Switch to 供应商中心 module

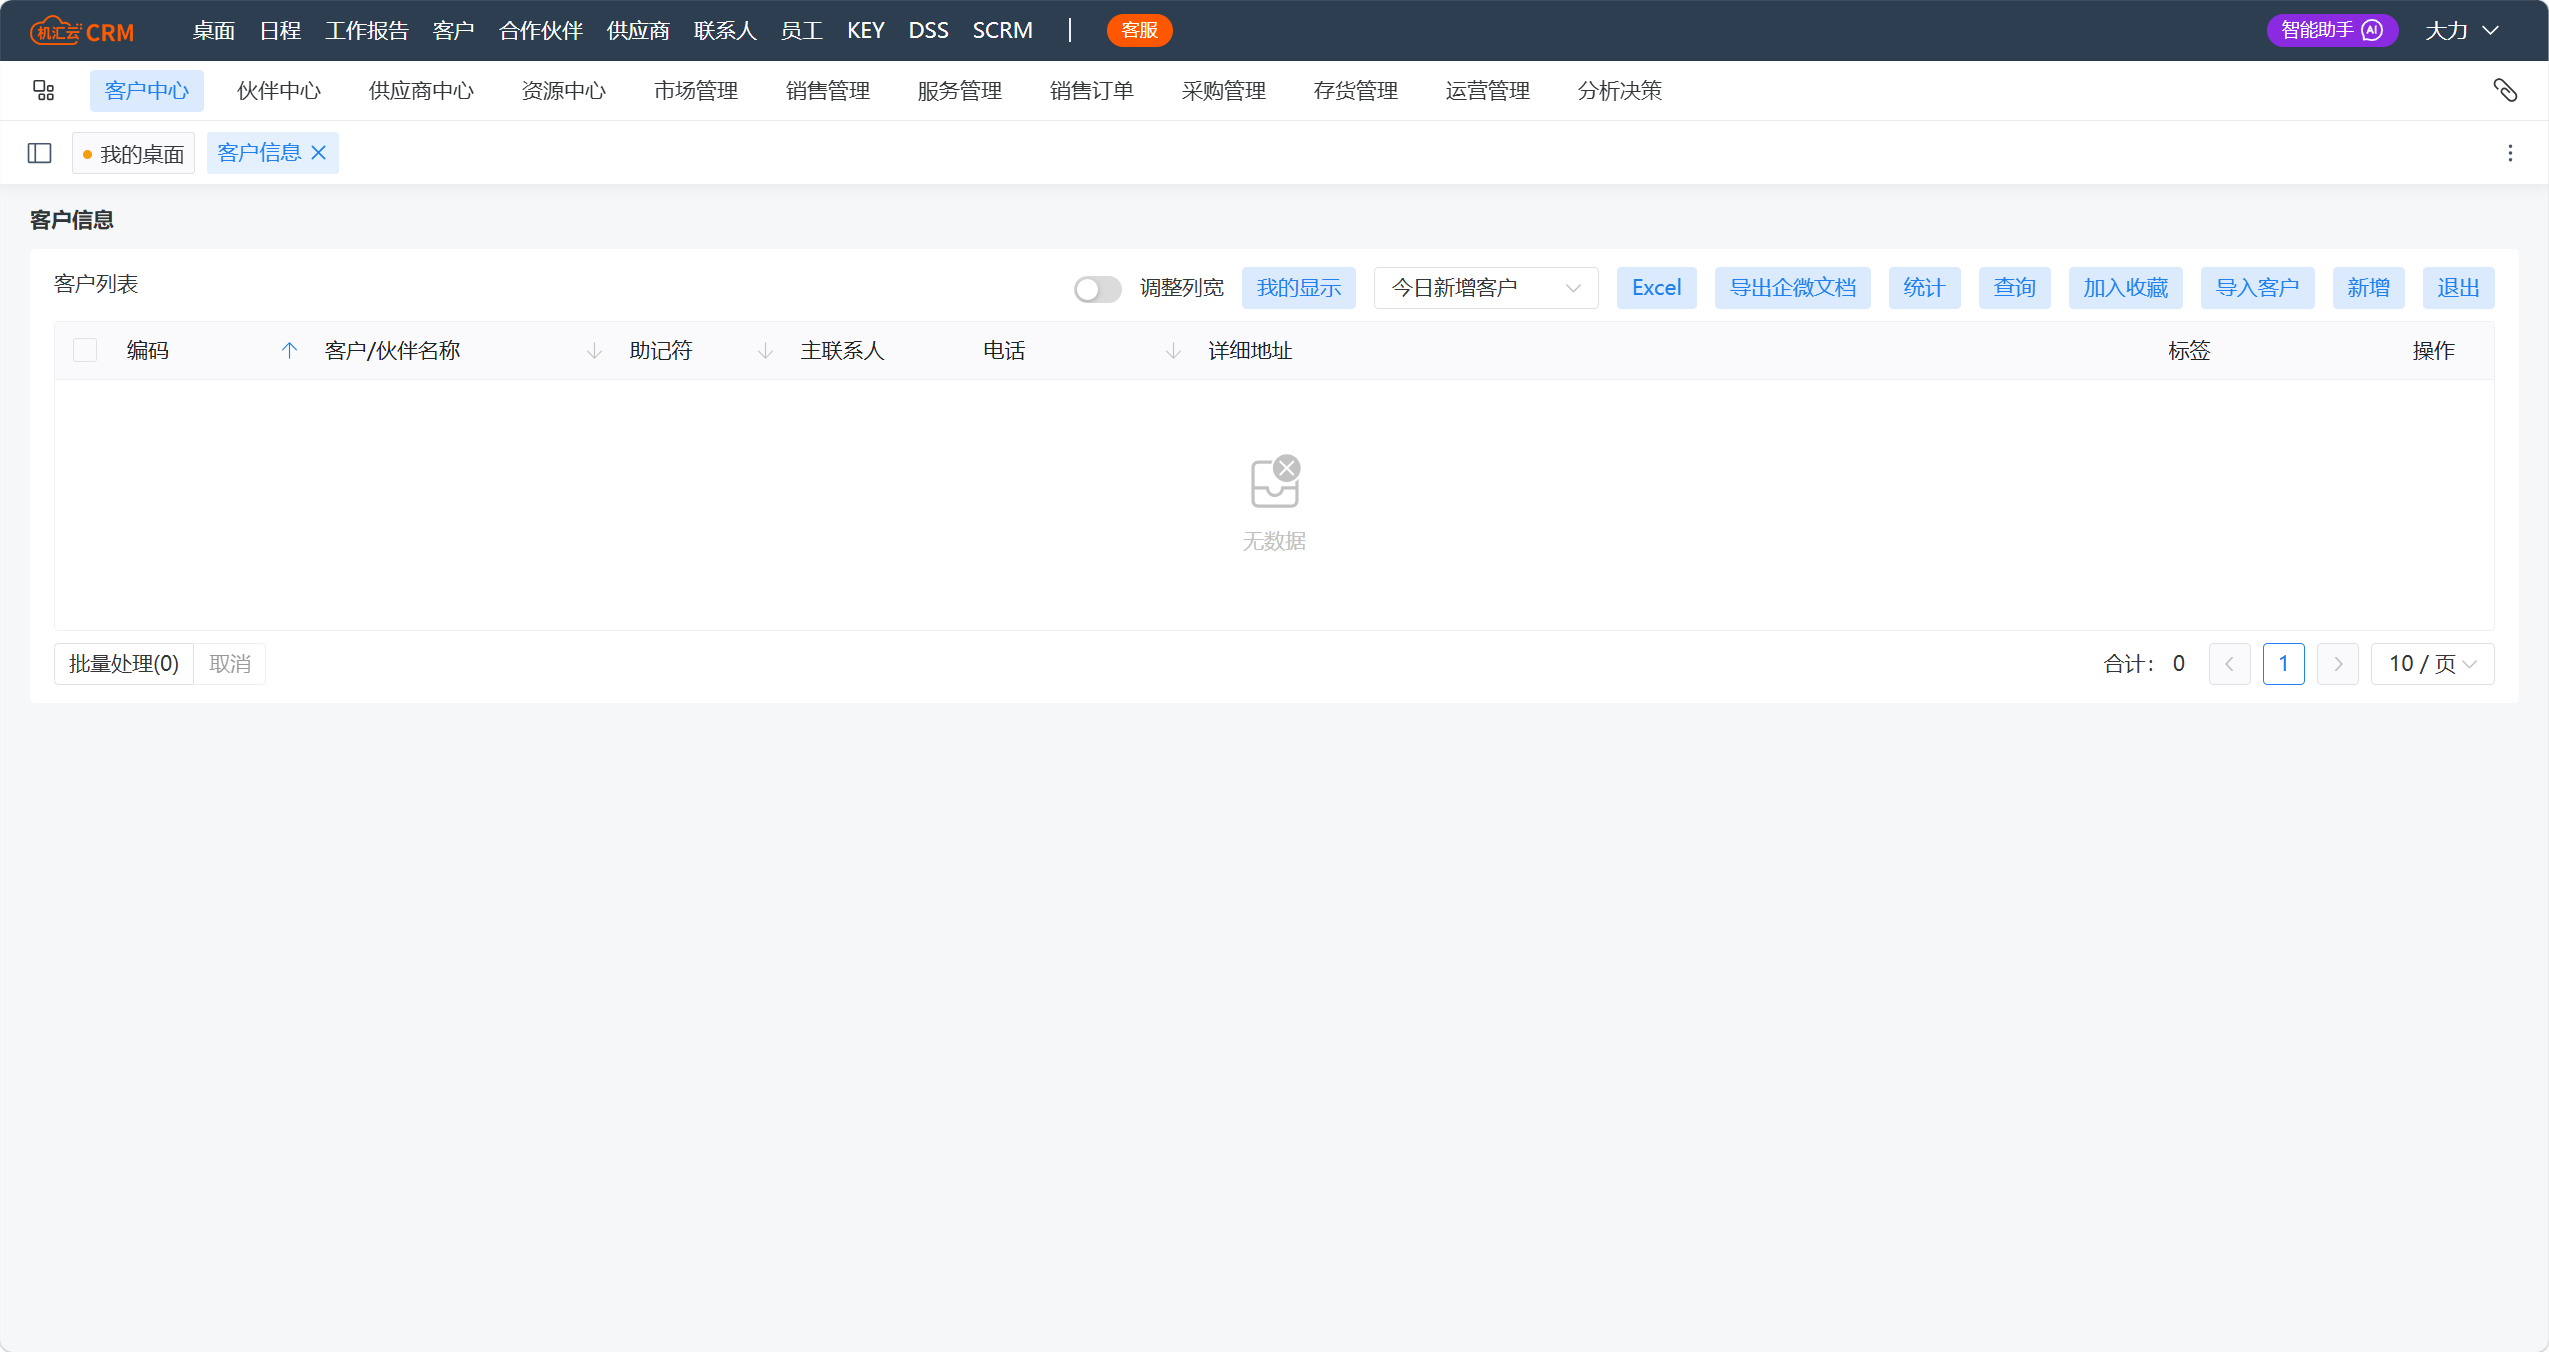click(421, 91)
